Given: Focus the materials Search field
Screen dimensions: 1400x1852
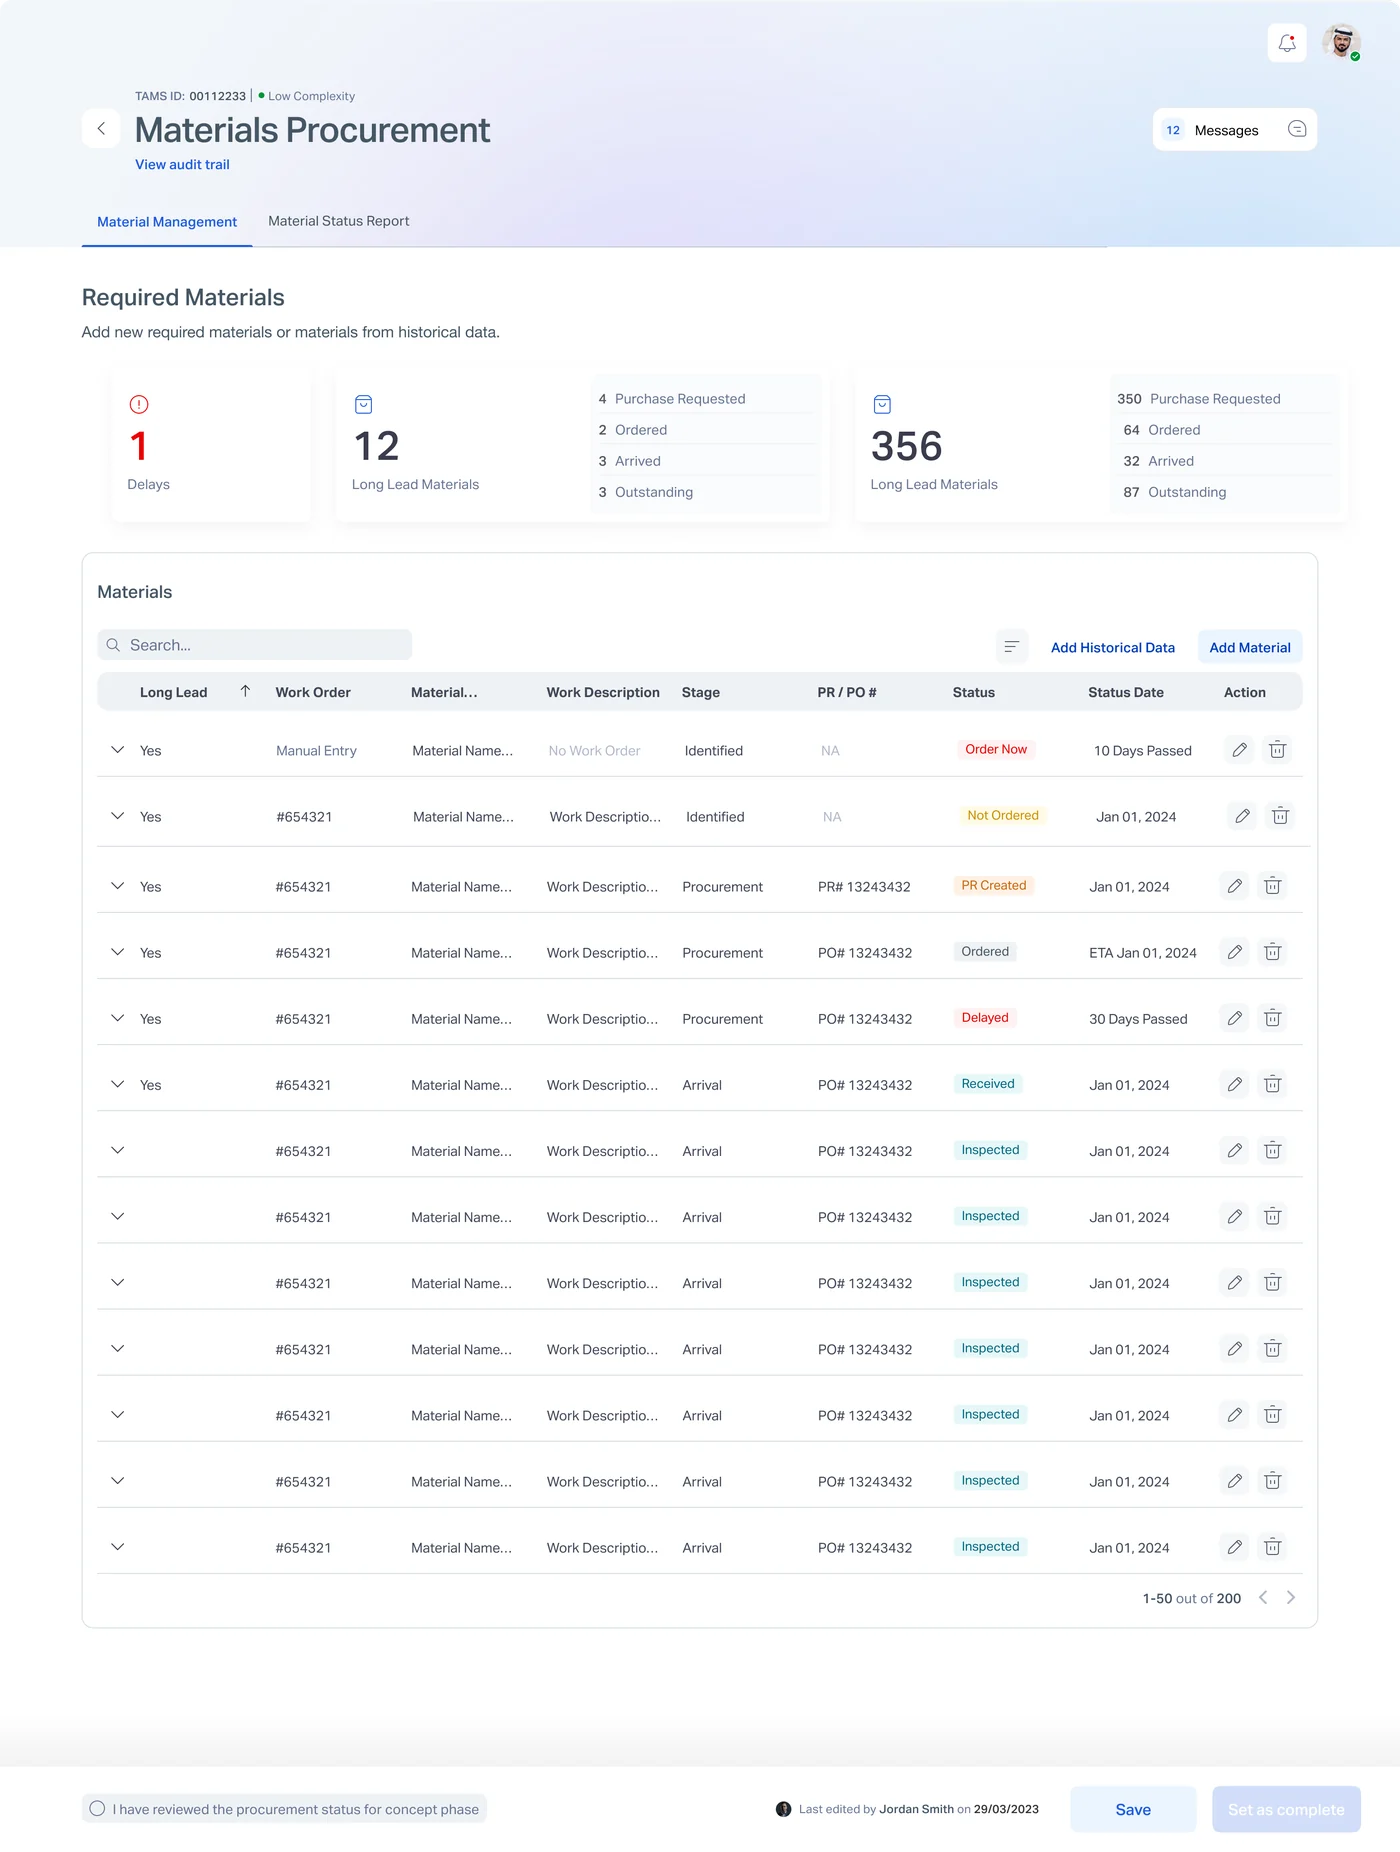Looking at the screenshot, I should coord(255,645).
